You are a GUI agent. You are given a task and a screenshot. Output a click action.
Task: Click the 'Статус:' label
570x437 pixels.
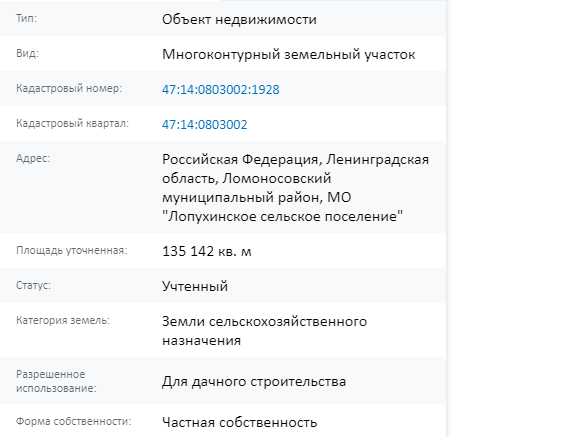tap(33, 285)
